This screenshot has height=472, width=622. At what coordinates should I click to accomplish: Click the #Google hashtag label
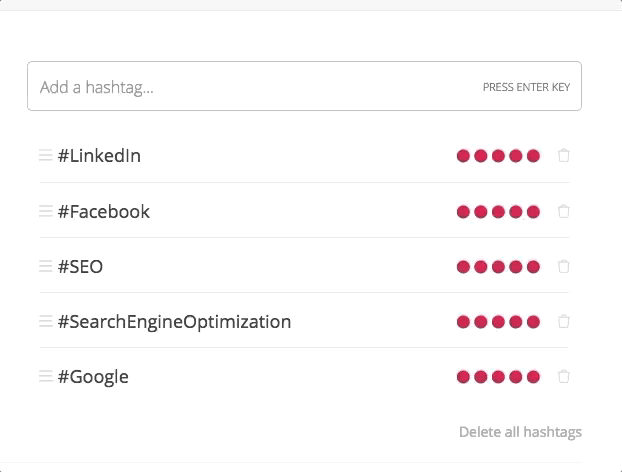[x=93, y=377]
